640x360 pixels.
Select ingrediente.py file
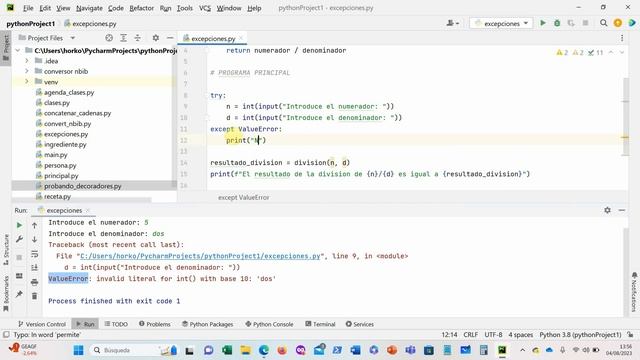coord(65,144)
